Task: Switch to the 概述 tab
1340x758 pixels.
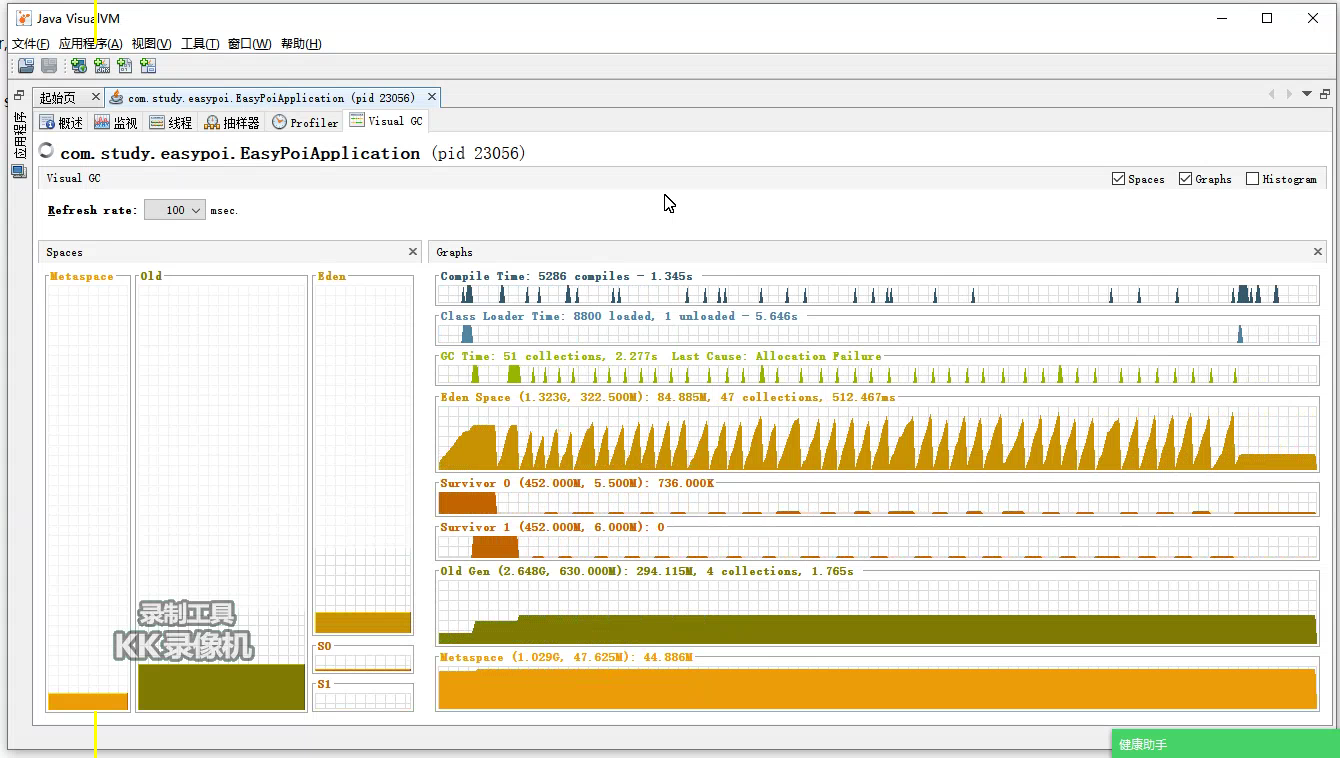Action: pyautogui.click(x=61, y=122)
